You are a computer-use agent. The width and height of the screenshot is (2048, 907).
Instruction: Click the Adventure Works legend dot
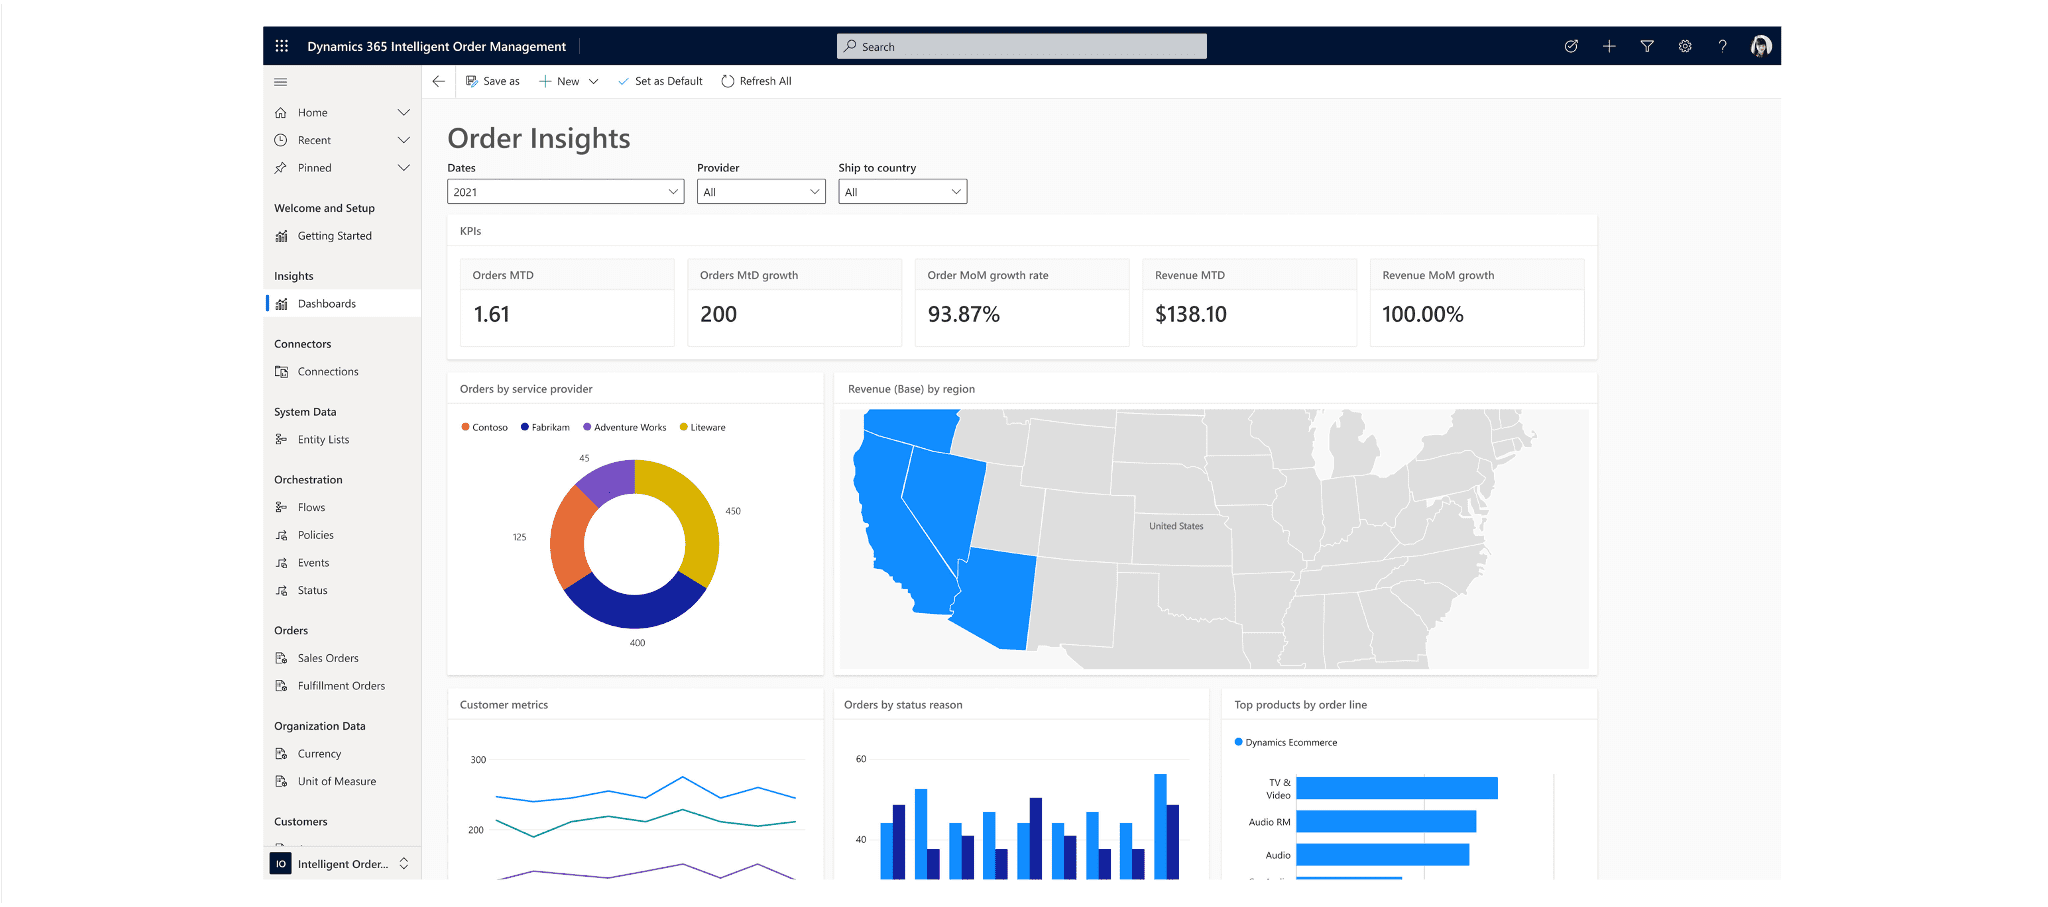[587, 427]
